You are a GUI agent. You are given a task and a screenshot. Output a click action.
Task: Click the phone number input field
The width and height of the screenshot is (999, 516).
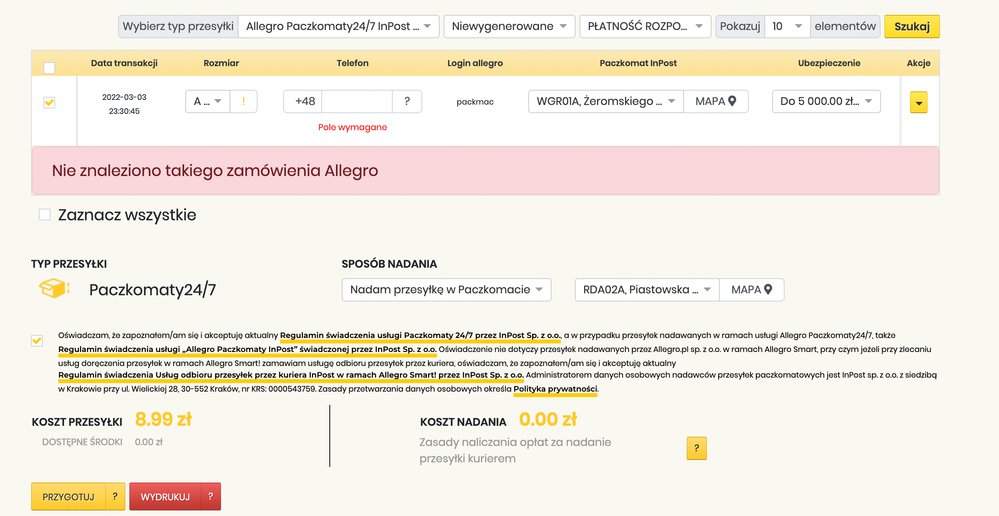click(x=357, y=102)
